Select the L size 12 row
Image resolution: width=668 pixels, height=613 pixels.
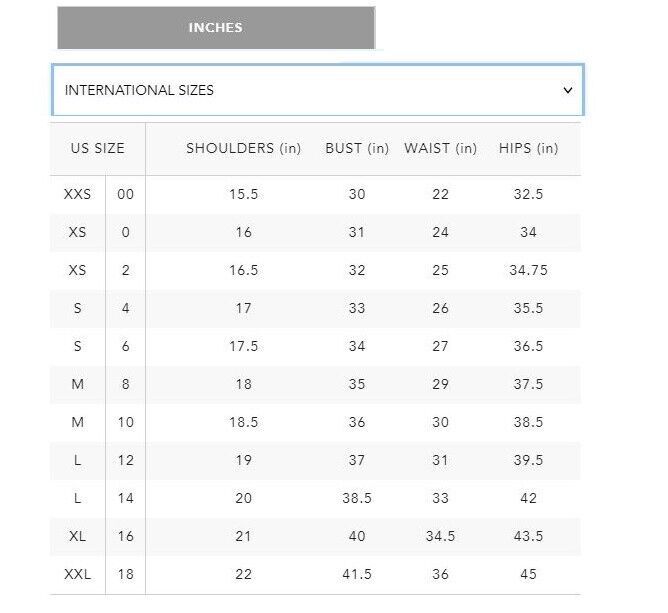(315, 460)
